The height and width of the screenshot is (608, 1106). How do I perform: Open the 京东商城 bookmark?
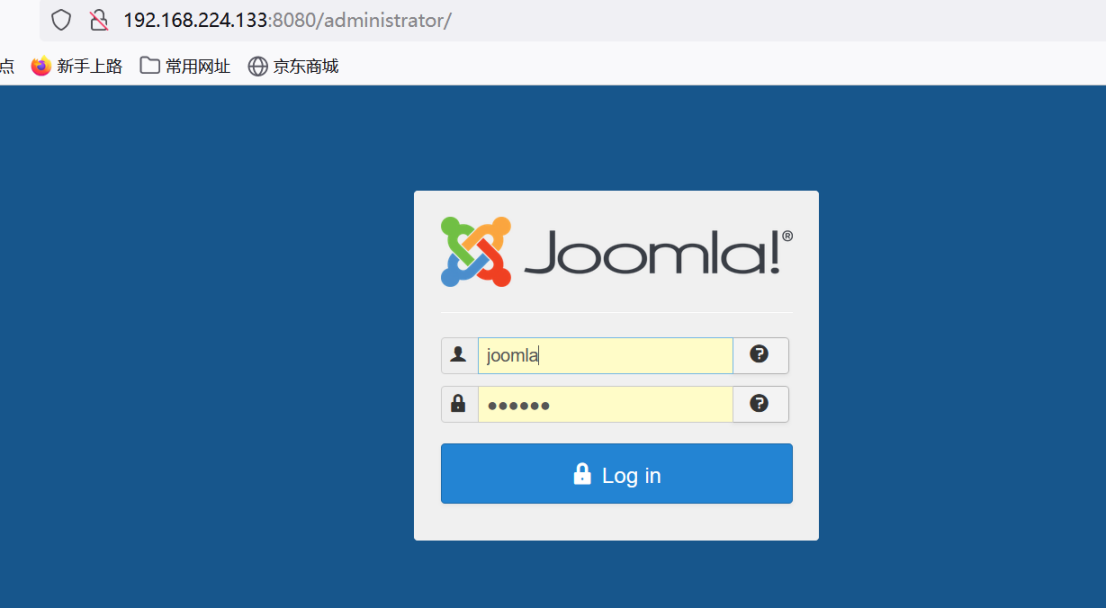293,66
